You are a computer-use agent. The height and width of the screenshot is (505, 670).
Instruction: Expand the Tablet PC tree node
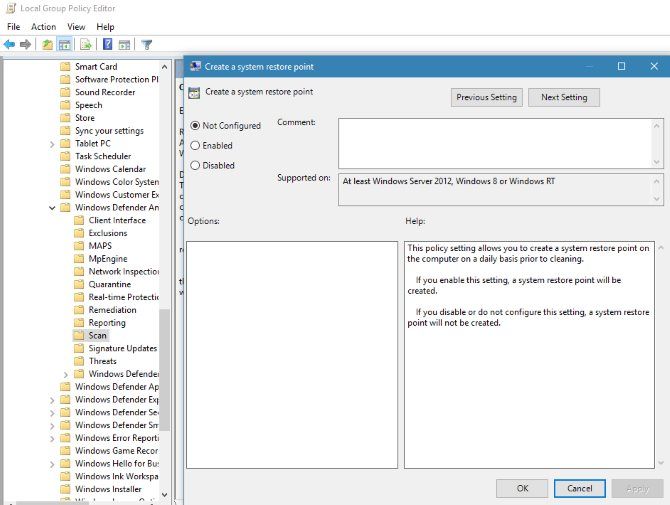(x=52, y=144)
